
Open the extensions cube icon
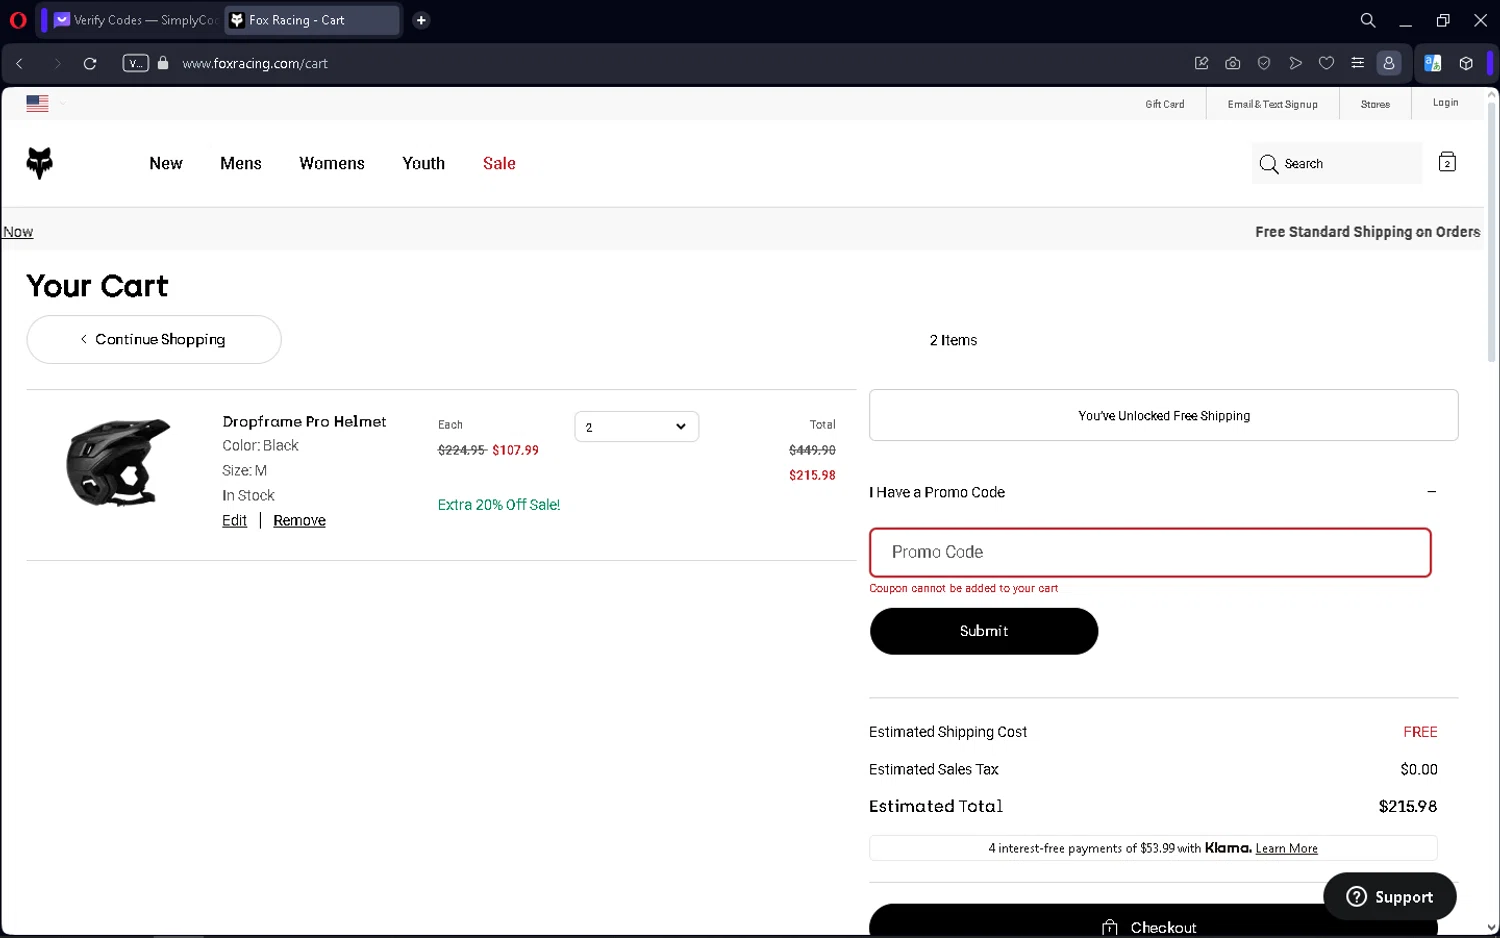1466,63
